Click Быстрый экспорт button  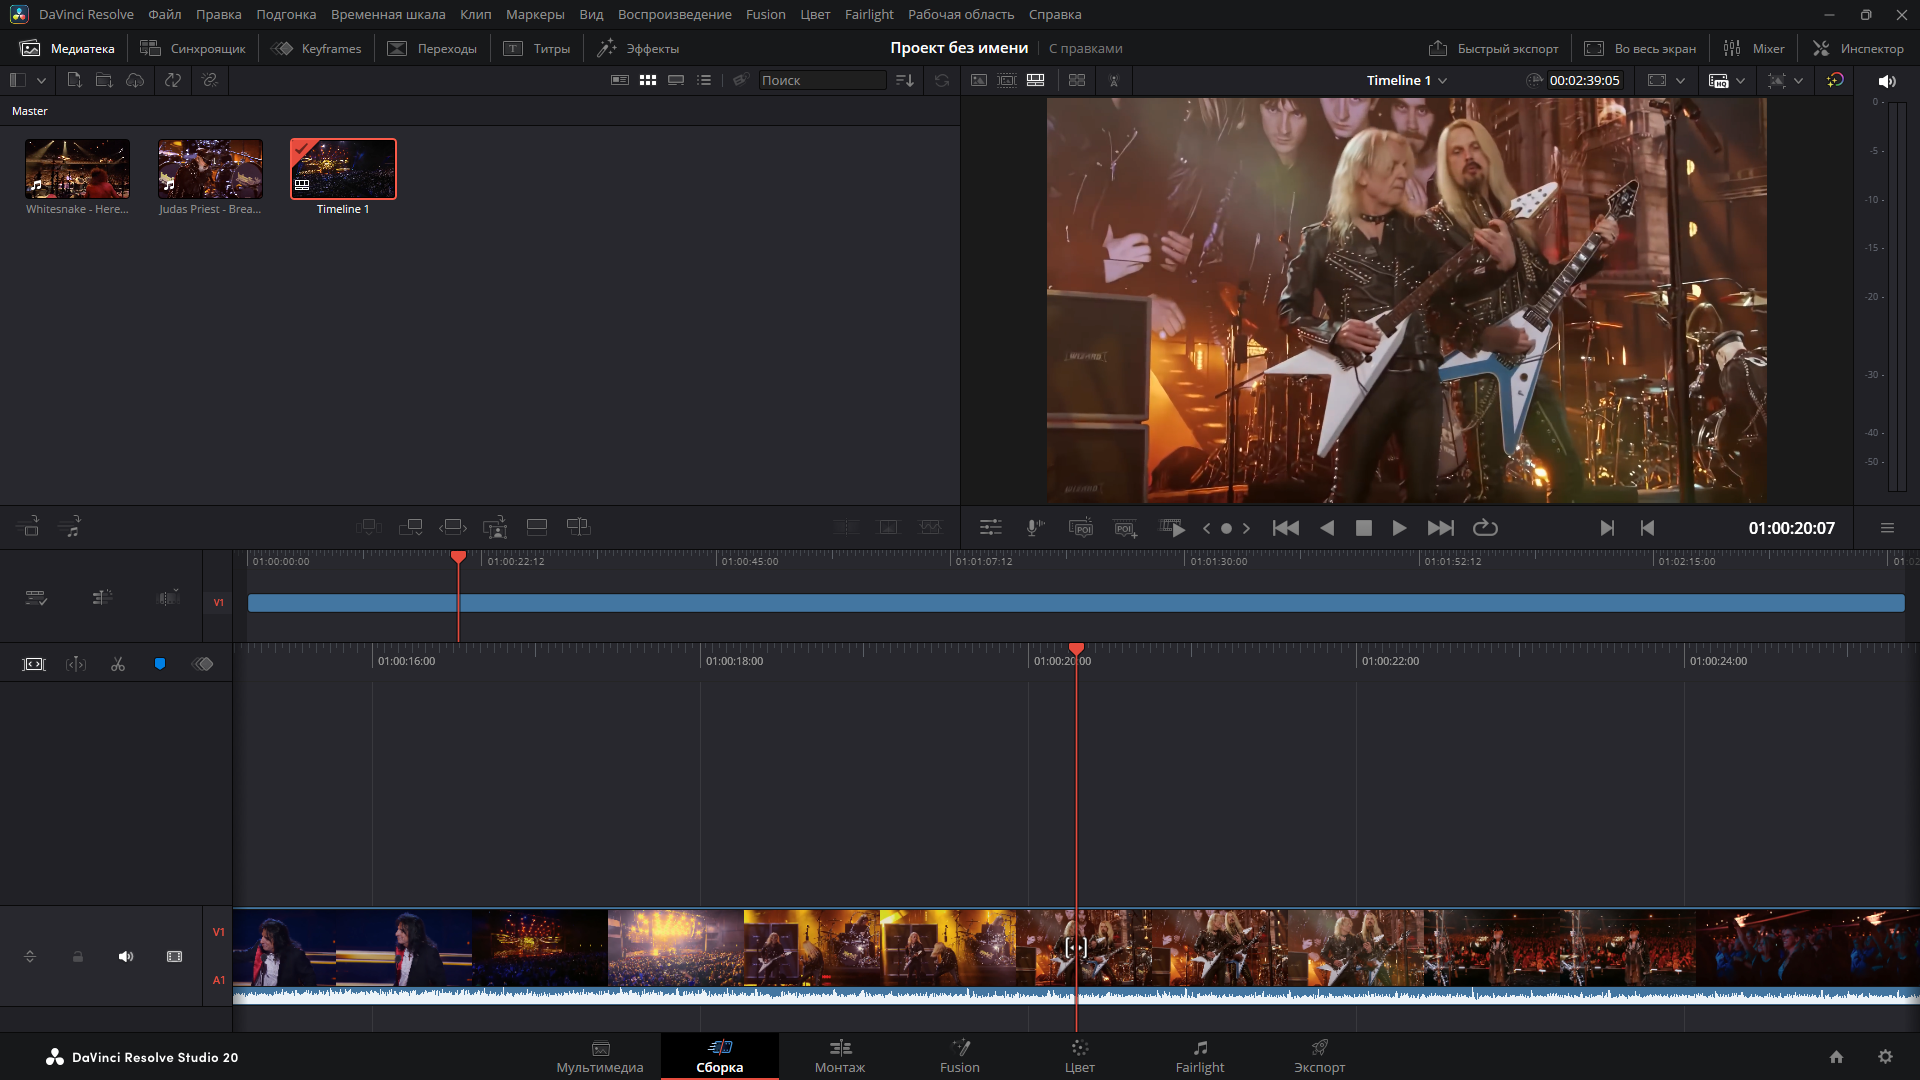click(x=1494, y=48)
